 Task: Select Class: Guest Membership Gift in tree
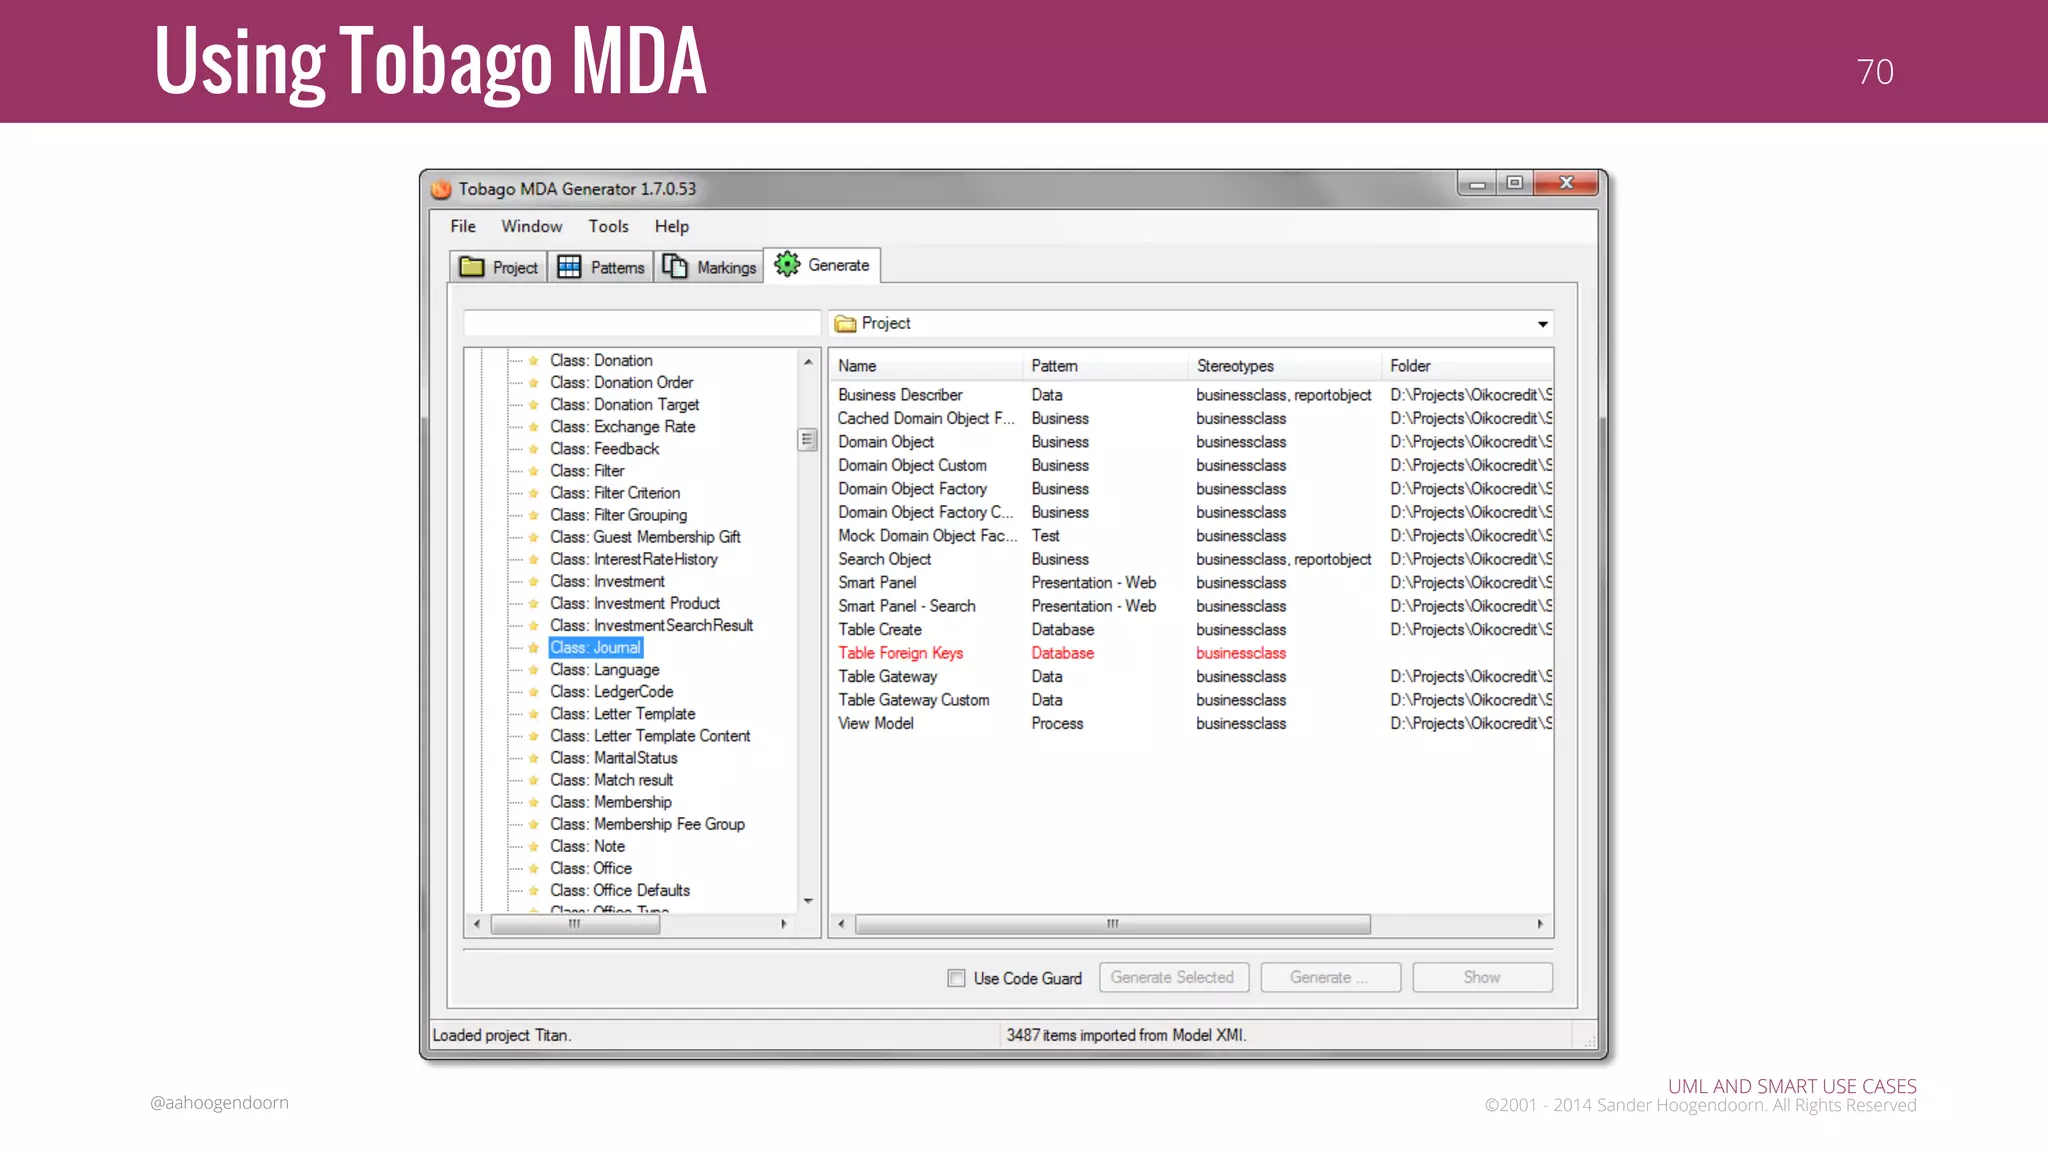(645, 538)
